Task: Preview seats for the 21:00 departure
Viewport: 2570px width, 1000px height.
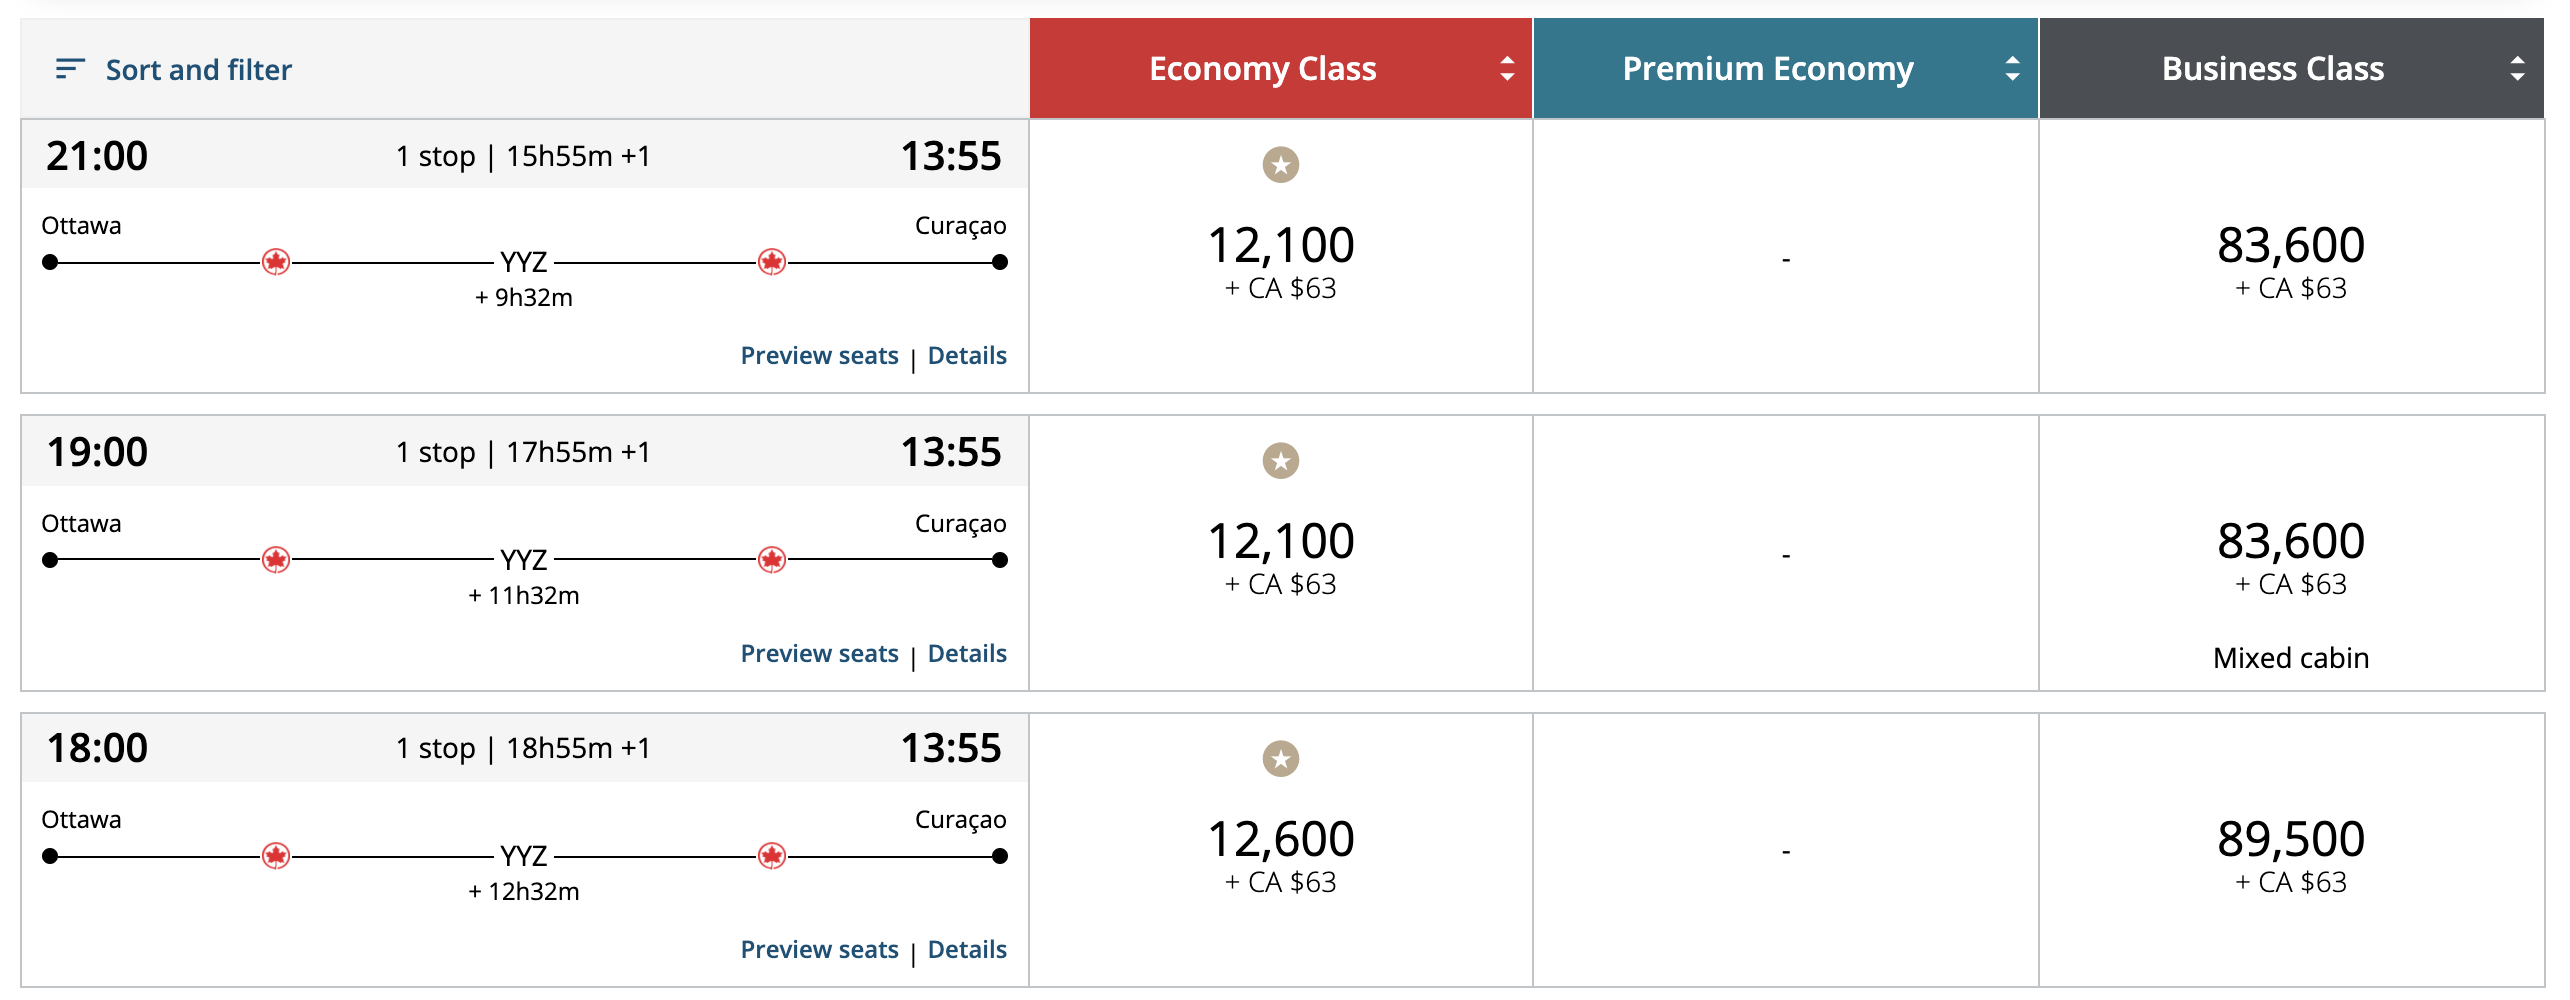Action: coord(819,356)
